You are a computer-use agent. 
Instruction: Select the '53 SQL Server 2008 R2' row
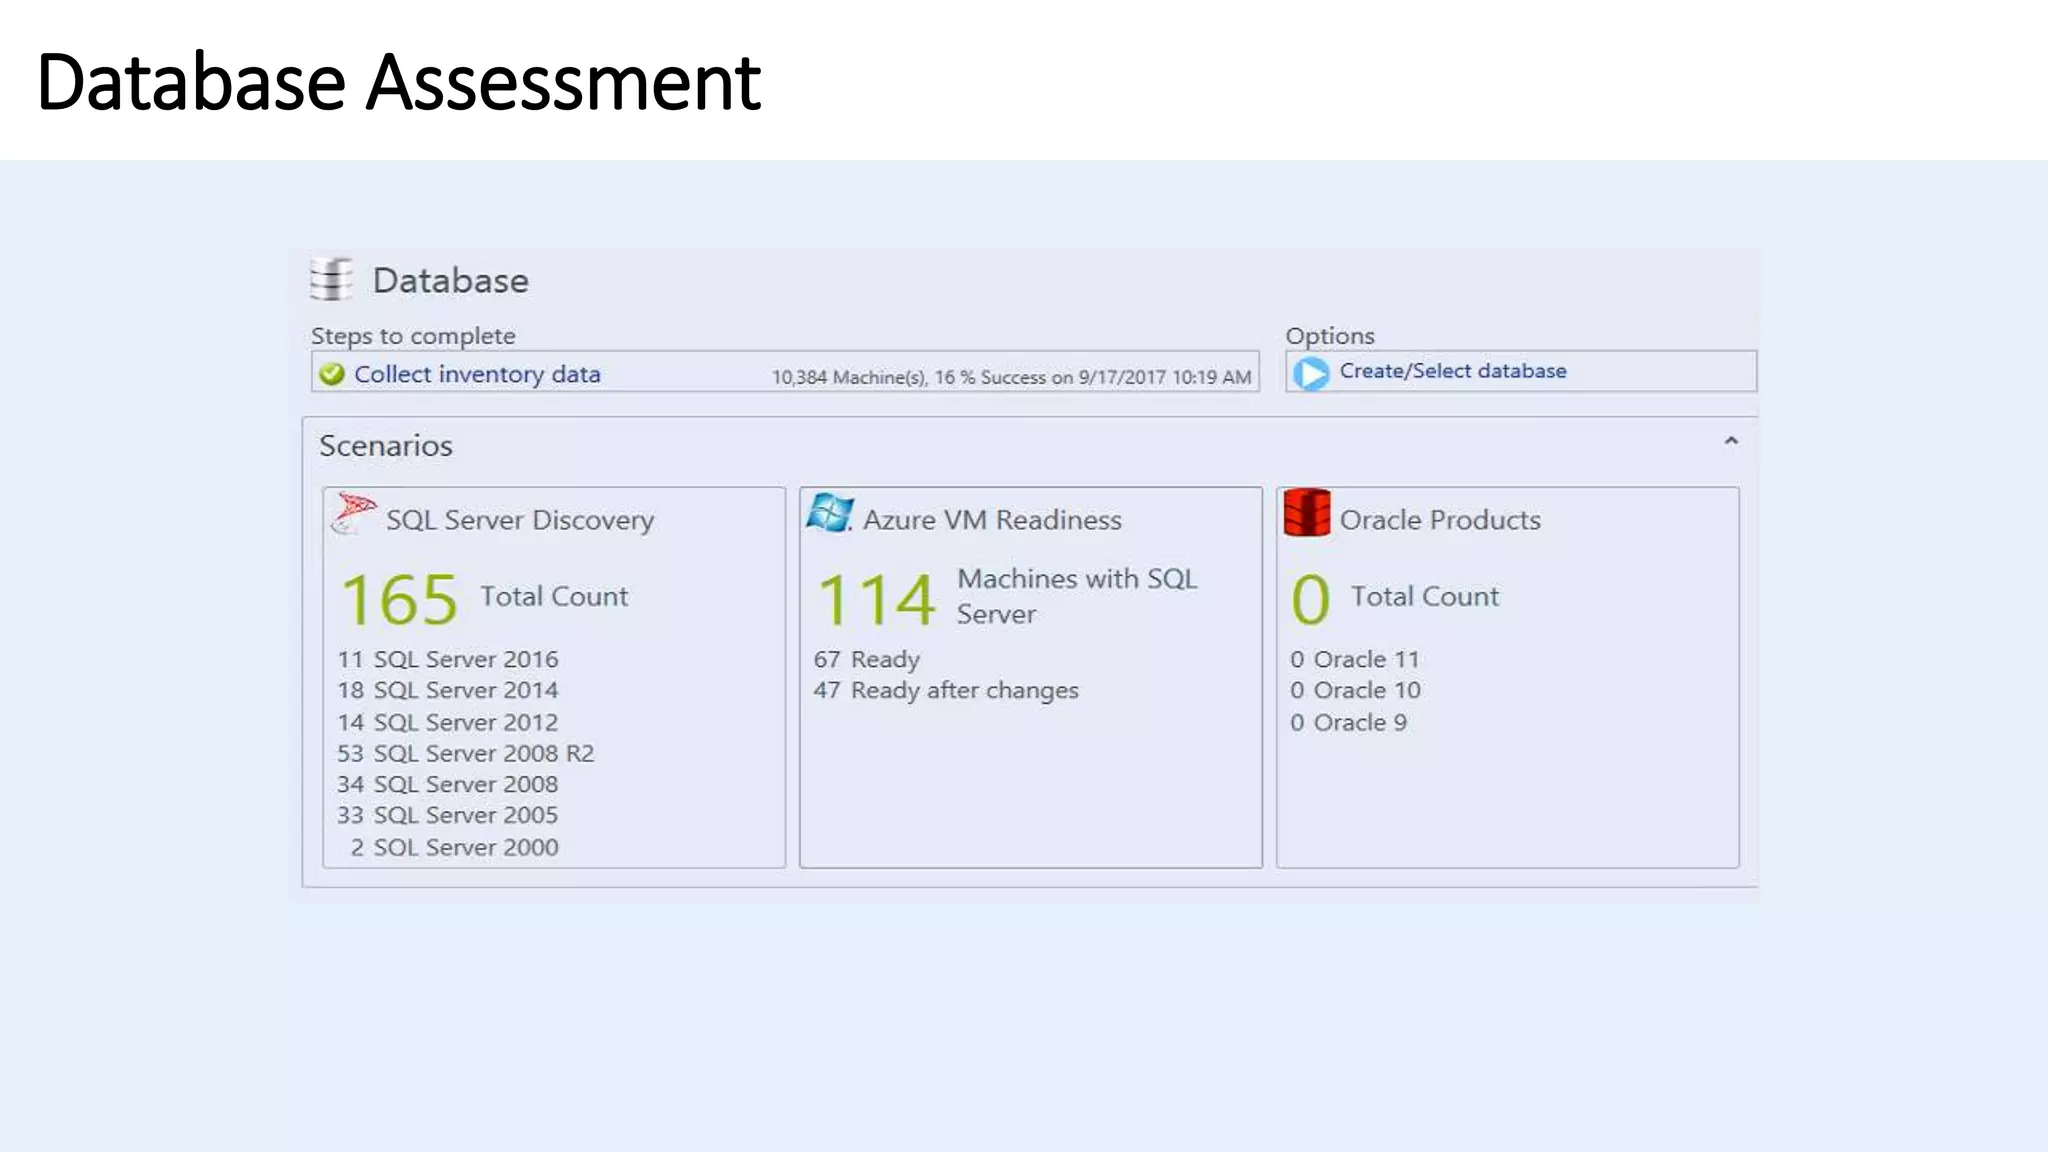coord(466,753)
